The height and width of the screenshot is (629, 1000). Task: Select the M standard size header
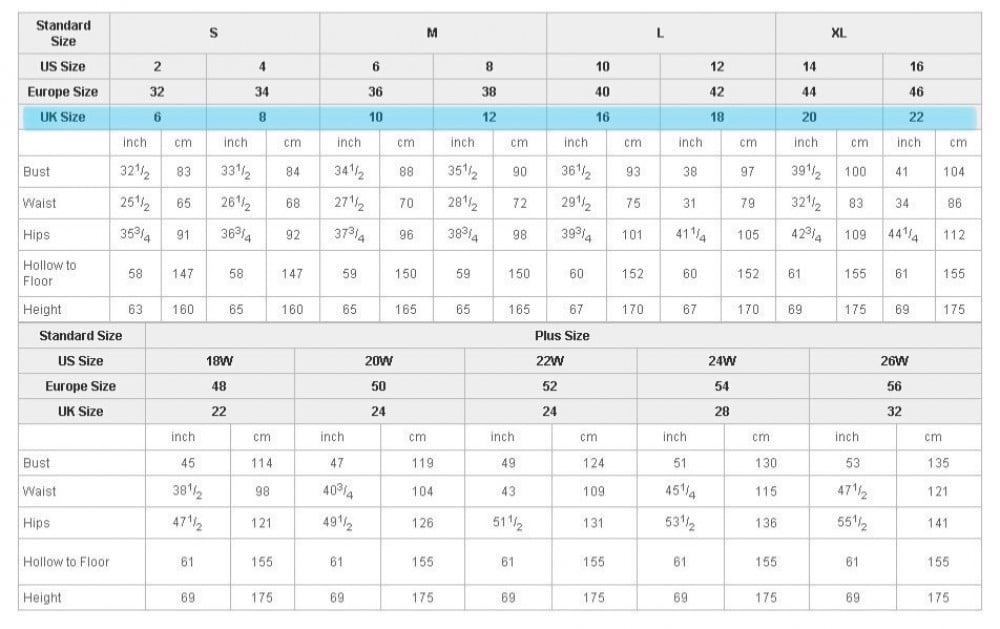[x=432, y=33]
